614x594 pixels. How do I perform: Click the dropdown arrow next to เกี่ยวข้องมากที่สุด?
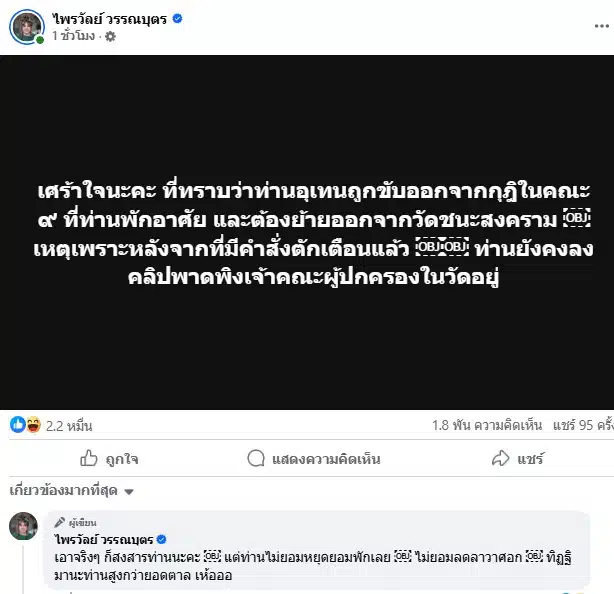[x=129, y=491]
